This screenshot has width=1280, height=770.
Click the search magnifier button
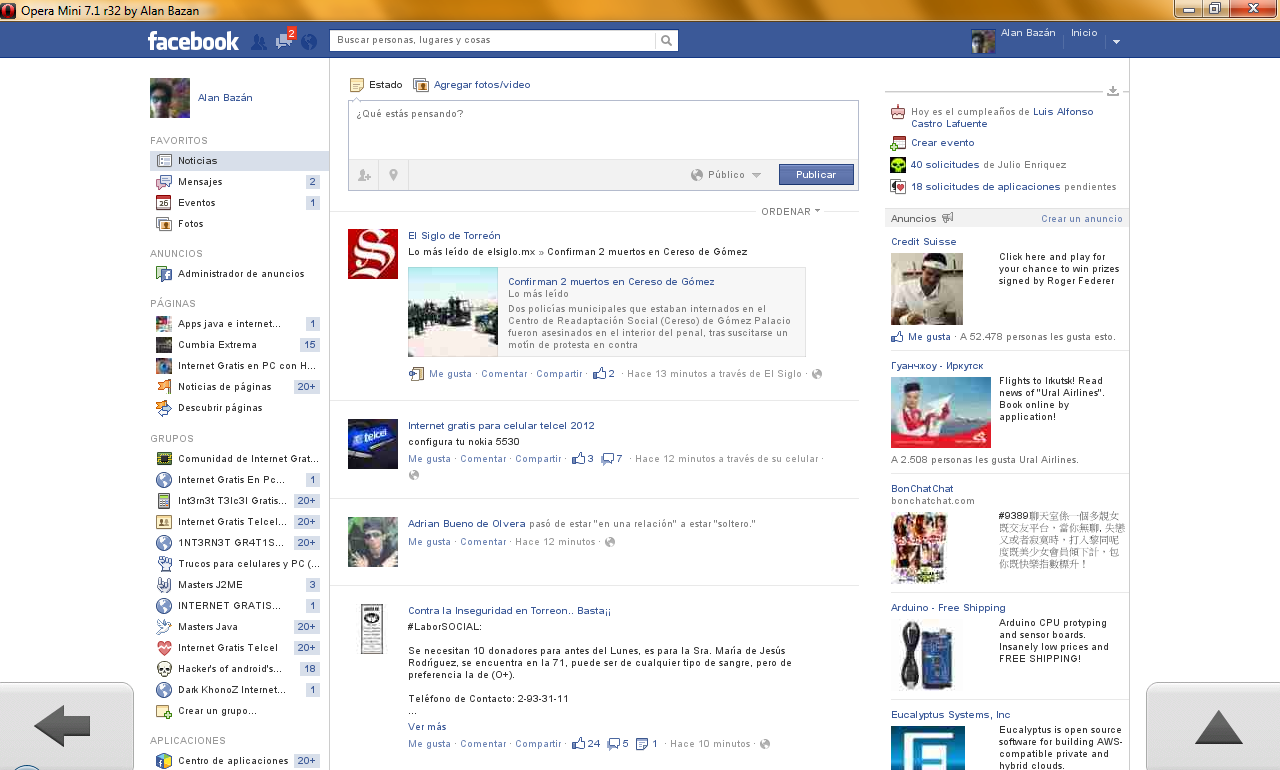click(667, 40)
